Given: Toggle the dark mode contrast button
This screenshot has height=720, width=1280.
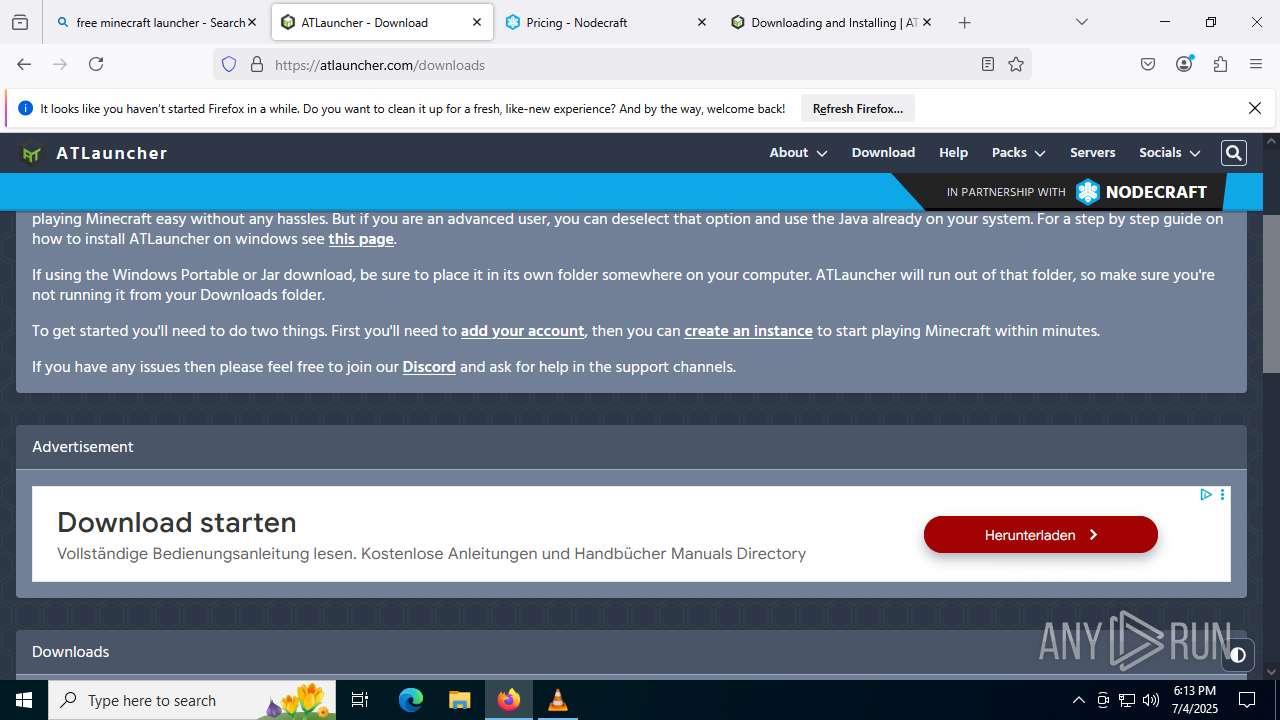Looking at the screenshot, I should tap(1238, 655).
